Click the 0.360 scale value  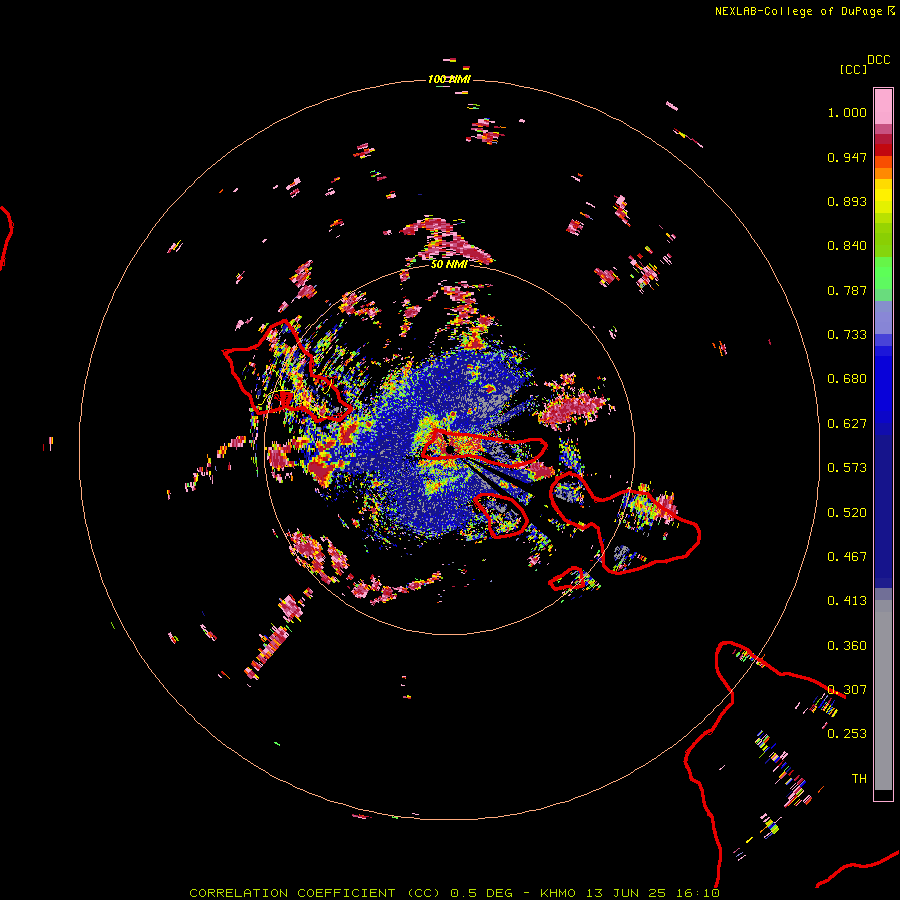(847, 646)
